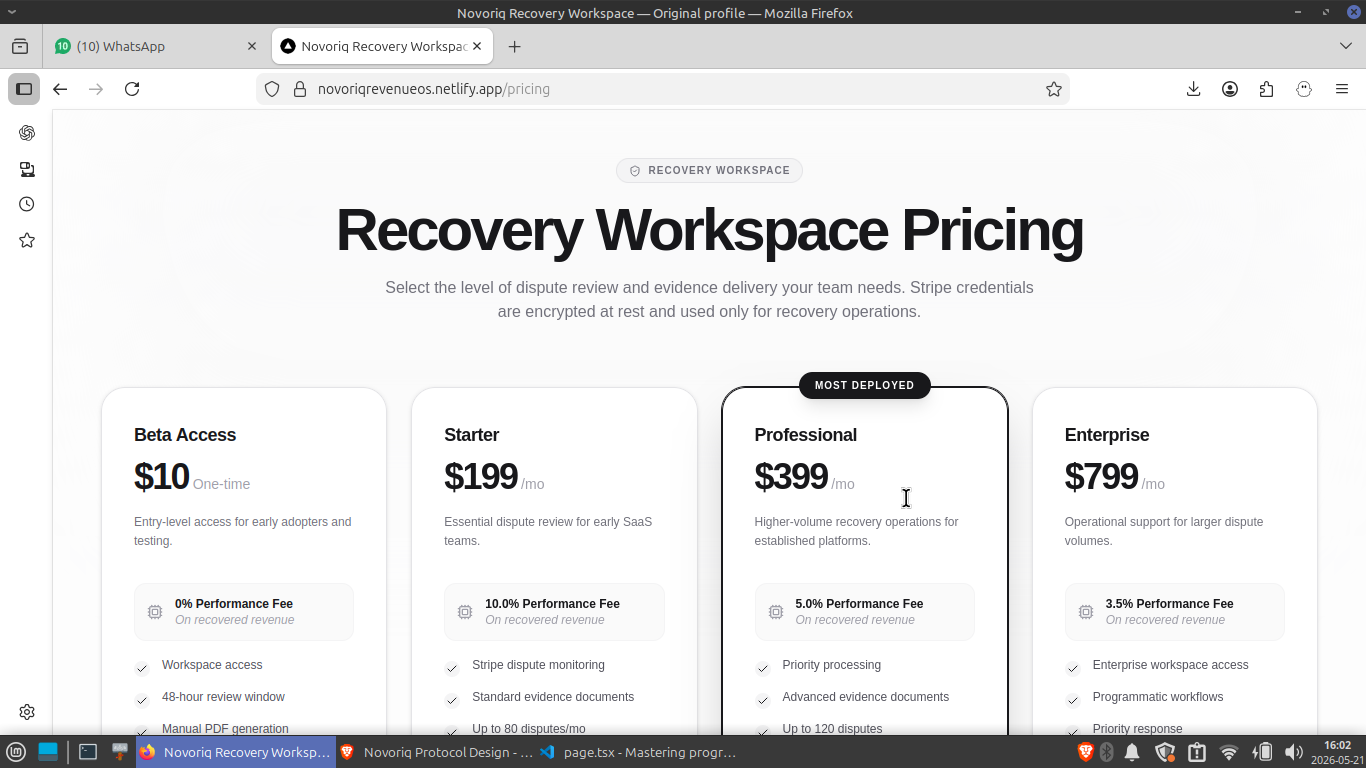Click Stripe dispute monitoring feature
Image resolution: width=1366 pixels, height=768 pixels.
pyautogui.click(x=538, y=665)
